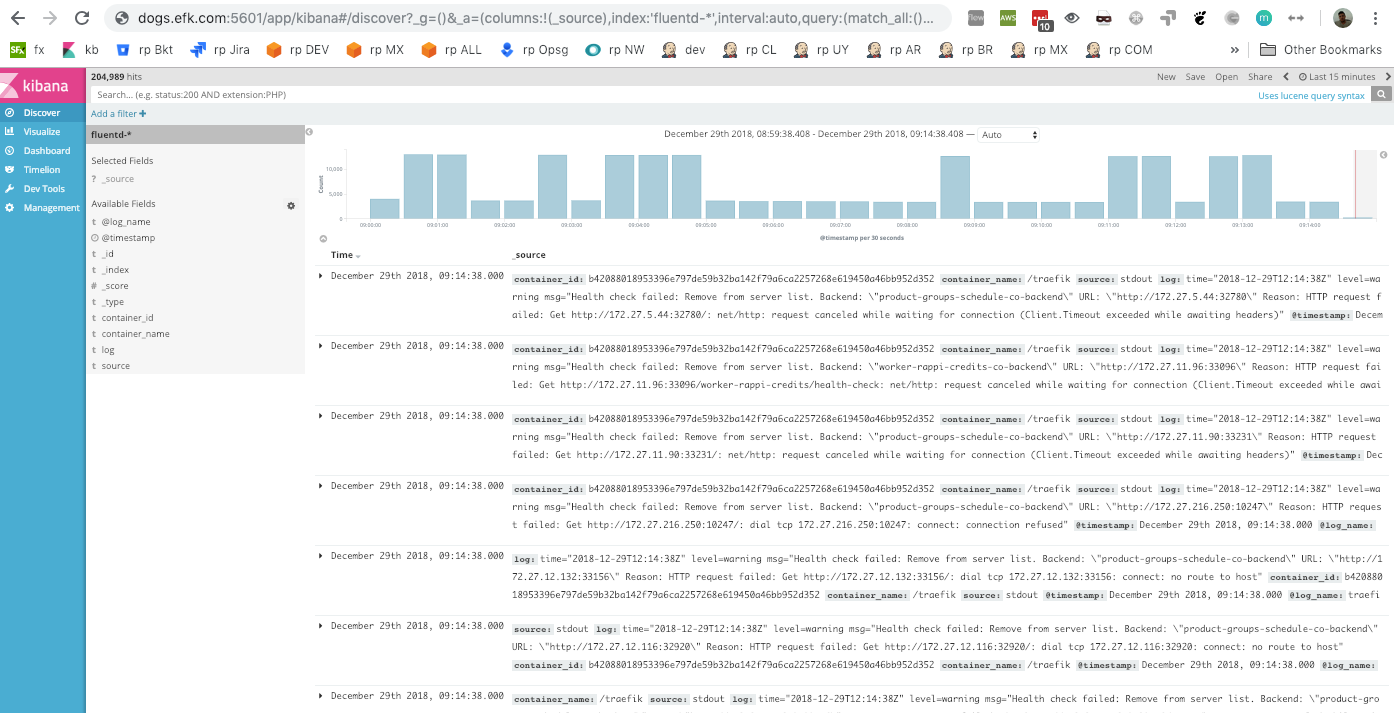Image resolution: width=1394 pixels, height=713 pixels.
Task: Expand the log row mentioning 172.27.11.90:33231
Action: click(x=320, y=416)
